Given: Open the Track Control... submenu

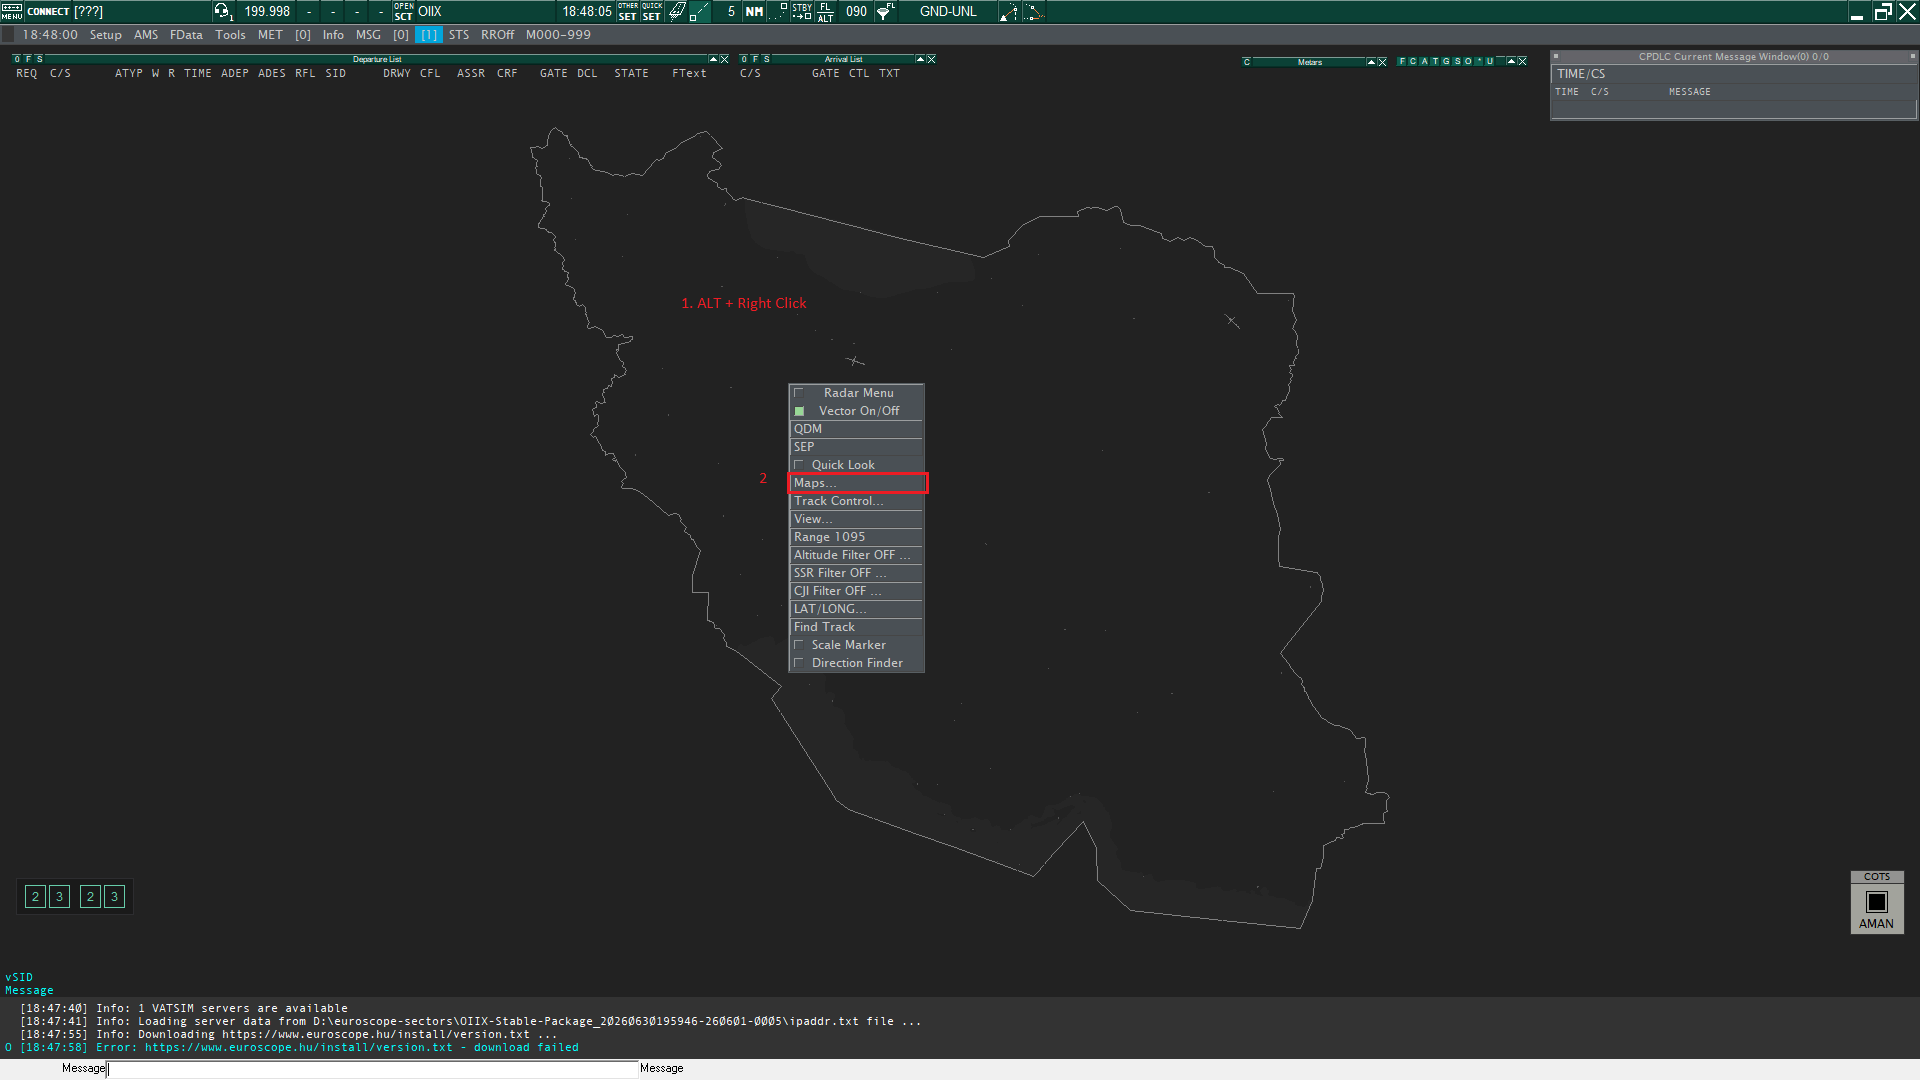Looking at the screenshot, I should pyautogui.click(x=856, y=501).
